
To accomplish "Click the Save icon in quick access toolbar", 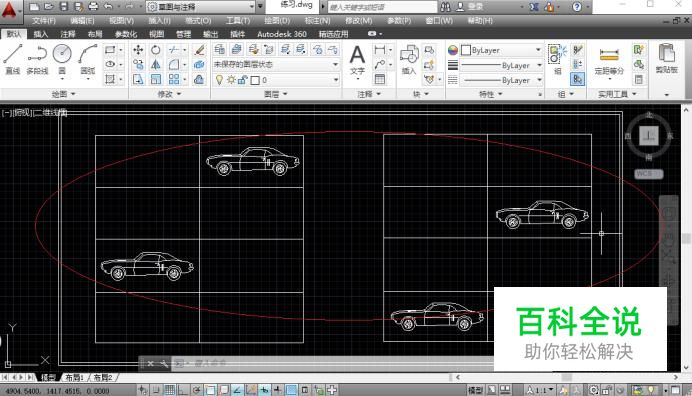I will (64, 7).
